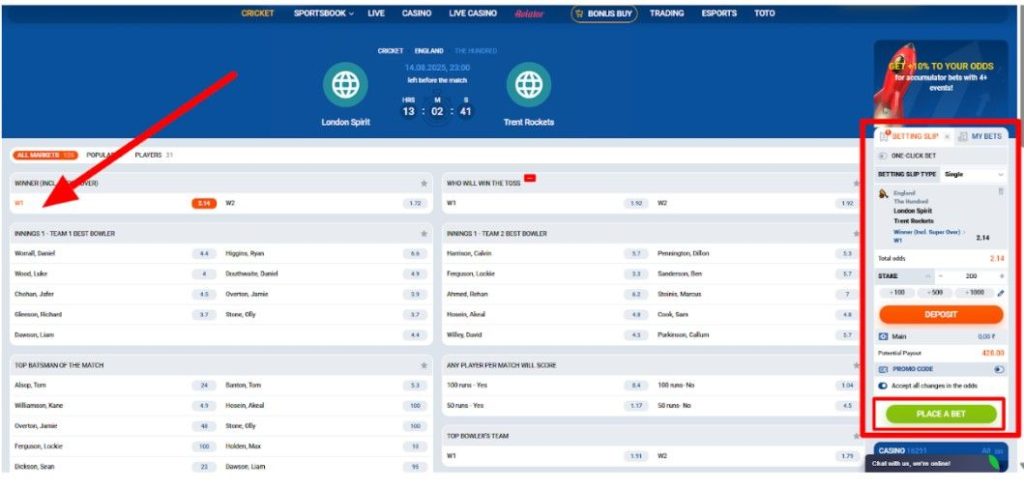
Task: Favorite the Winner market with its star
Action: (x=424, y=184)
